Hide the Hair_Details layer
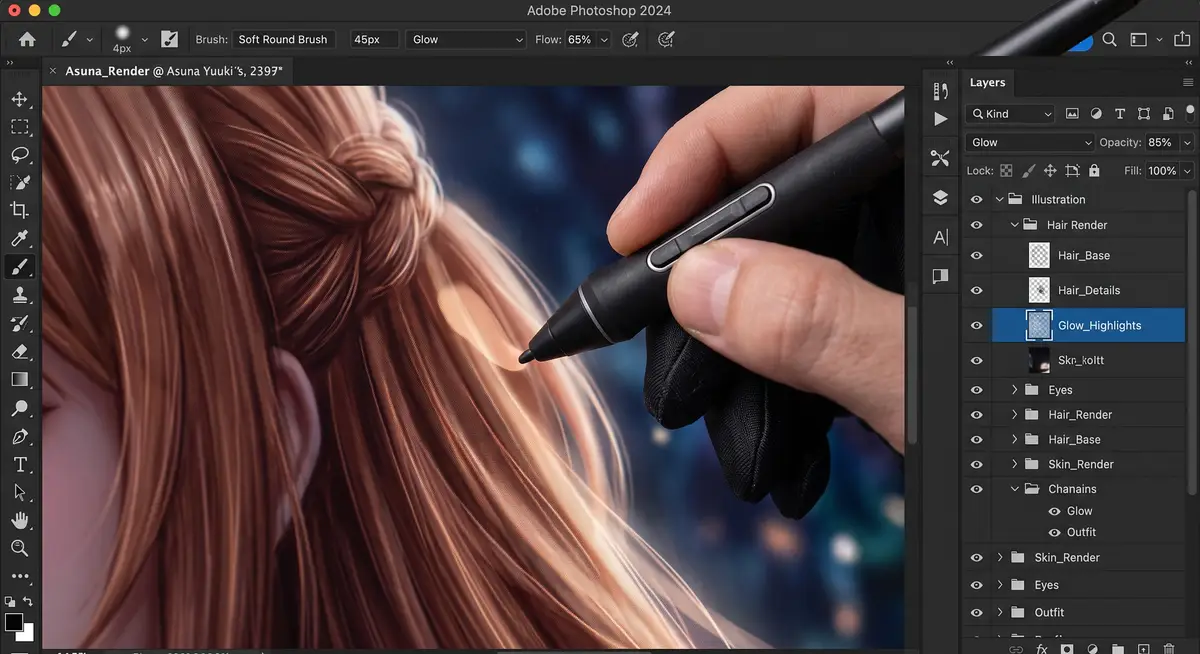 (x=977, y=290)
